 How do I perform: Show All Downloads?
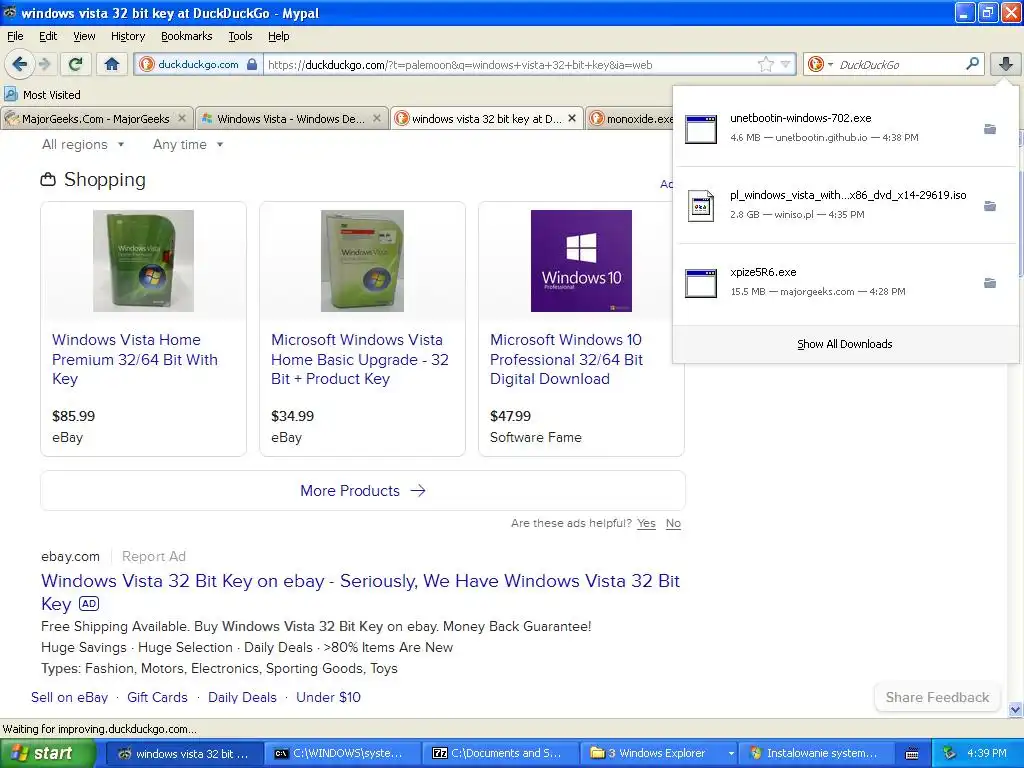(x=844, y=344)
